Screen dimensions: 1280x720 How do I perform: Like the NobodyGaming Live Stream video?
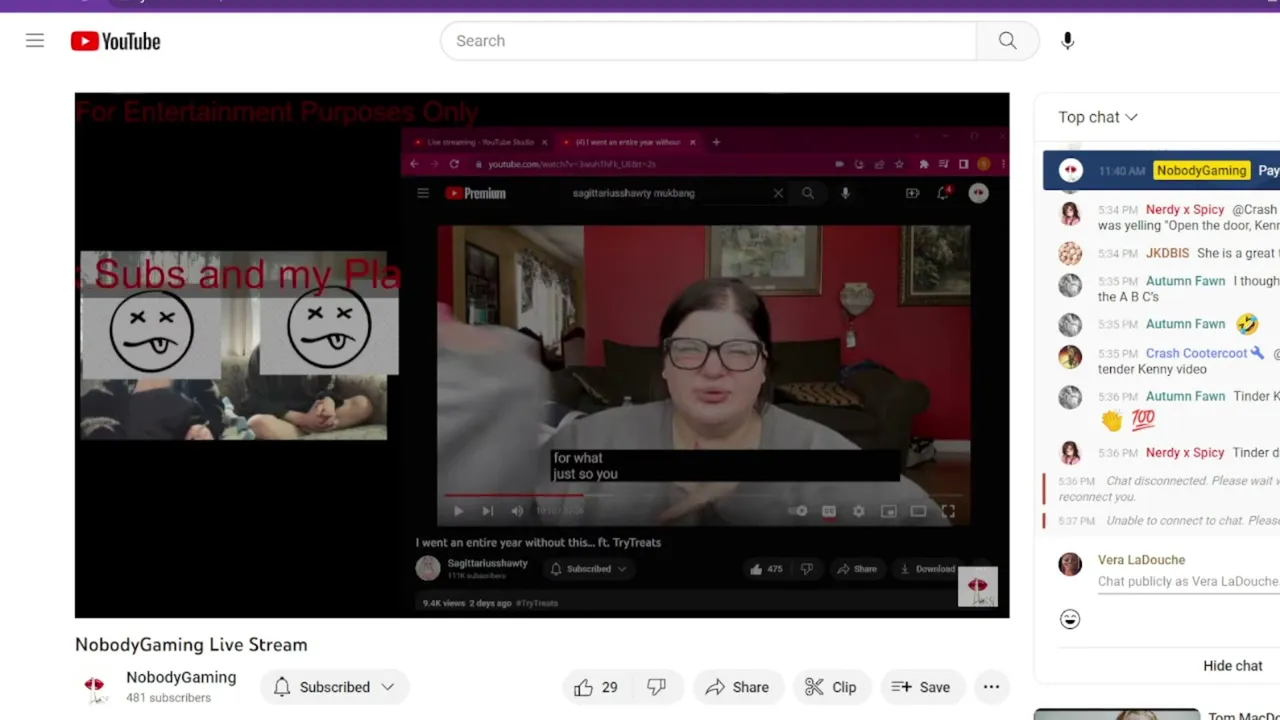tap(596, 687)
